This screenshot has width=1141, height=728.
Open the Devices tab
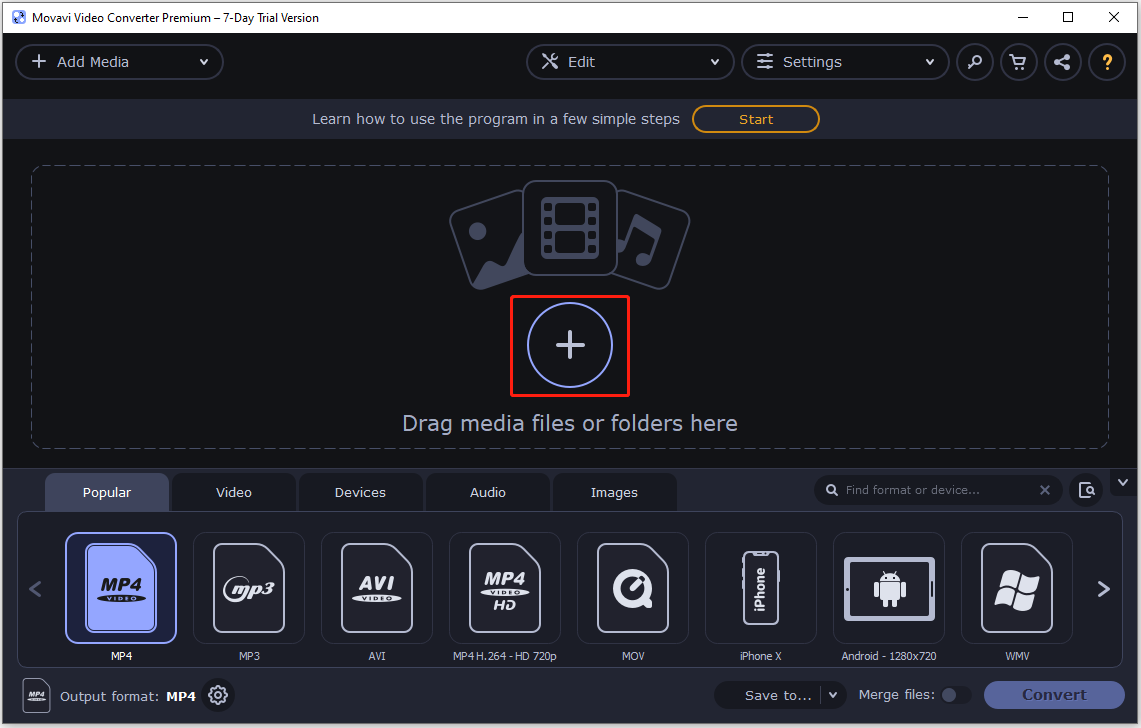360,492
